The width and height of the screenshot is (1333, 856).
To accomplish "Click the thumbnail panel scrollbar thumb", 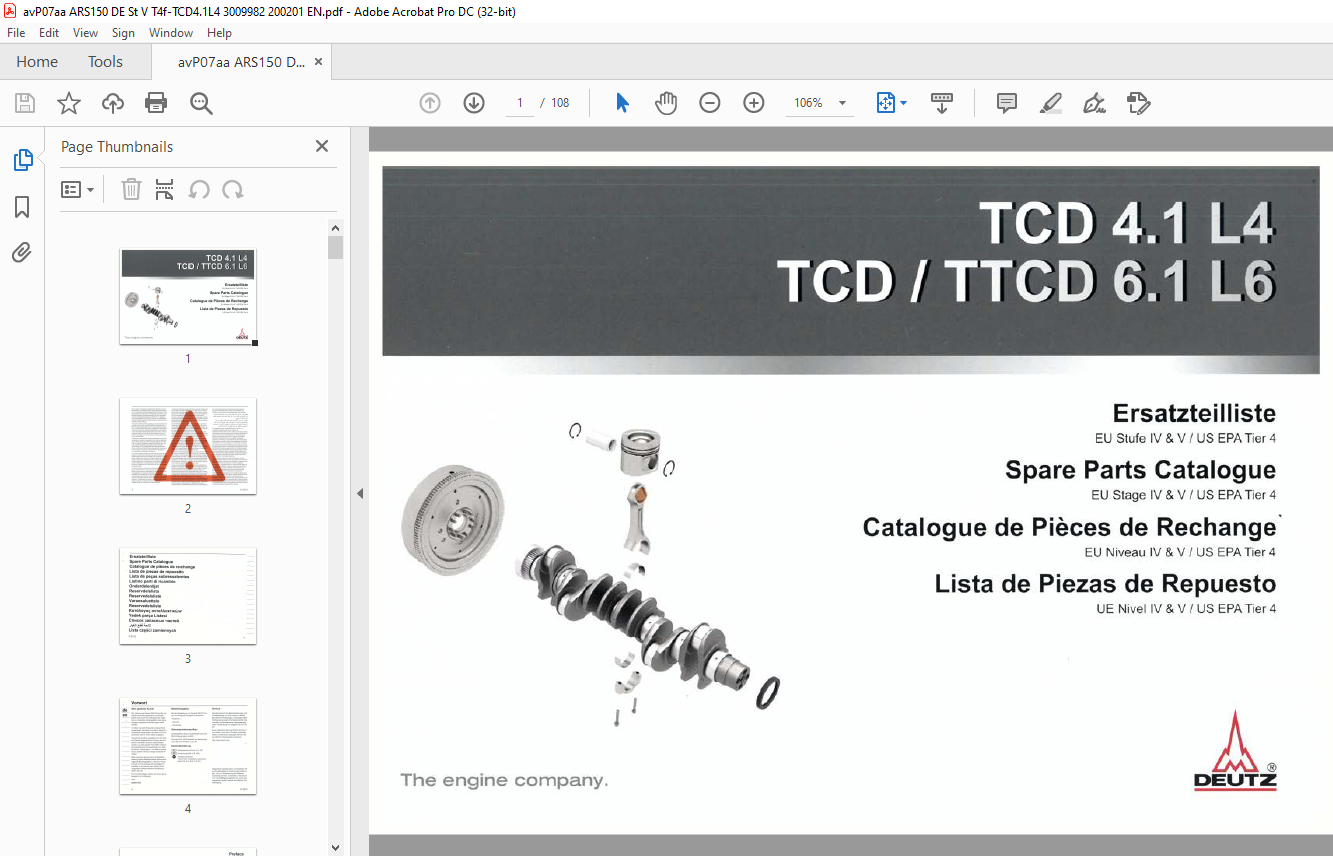I will pyautogui.click(x=336, y=247).
